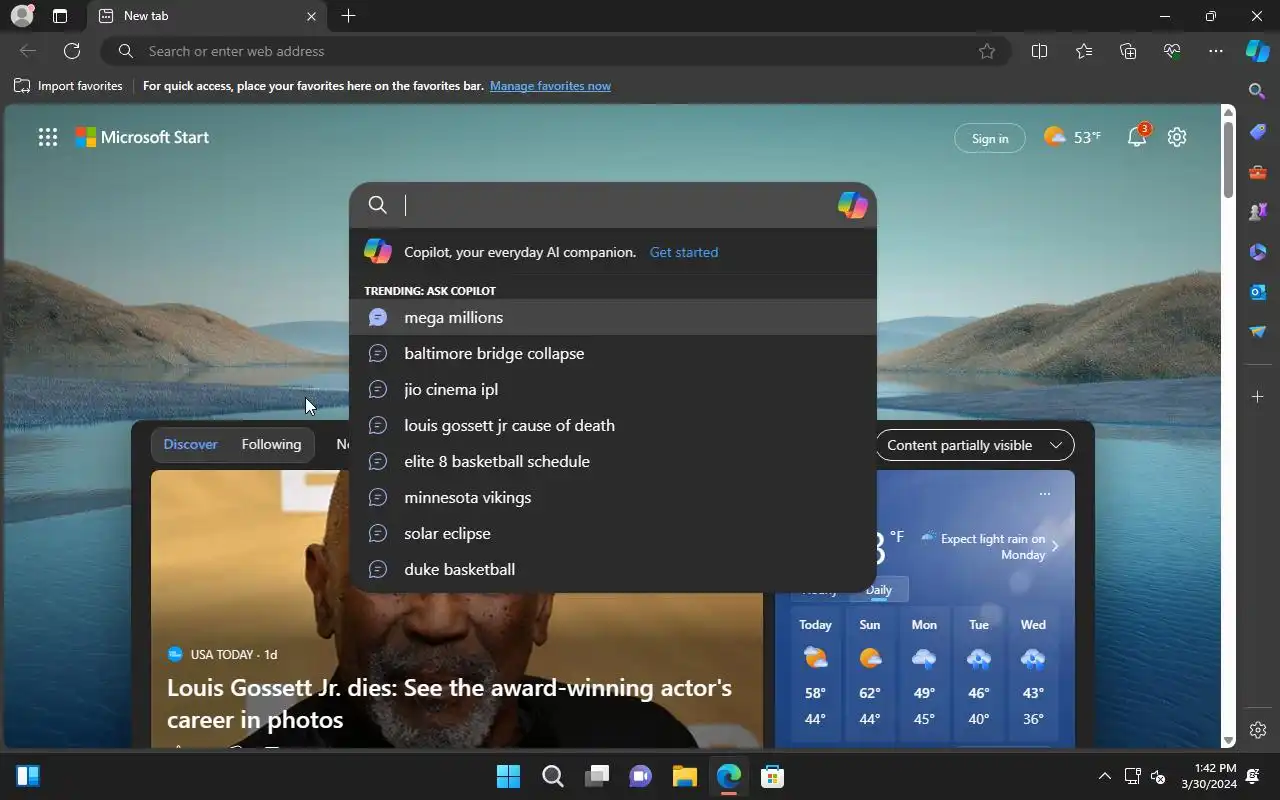Open a new tab with plus button
This screenshot has width=1280, height=800.
[x=348, y=16]
